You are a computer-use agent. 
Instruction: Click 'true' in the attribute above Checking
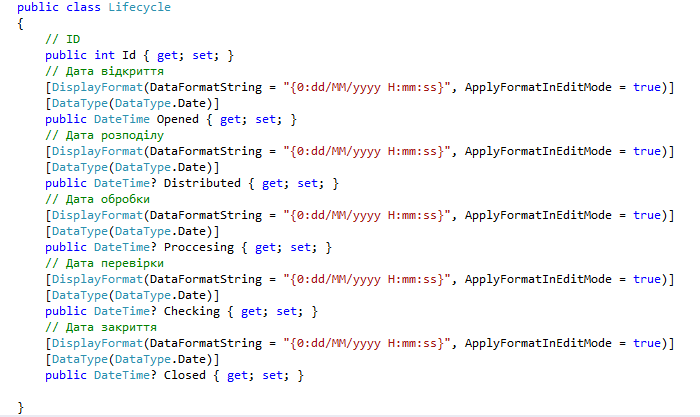pyautogui.click(x=647, y=279)
